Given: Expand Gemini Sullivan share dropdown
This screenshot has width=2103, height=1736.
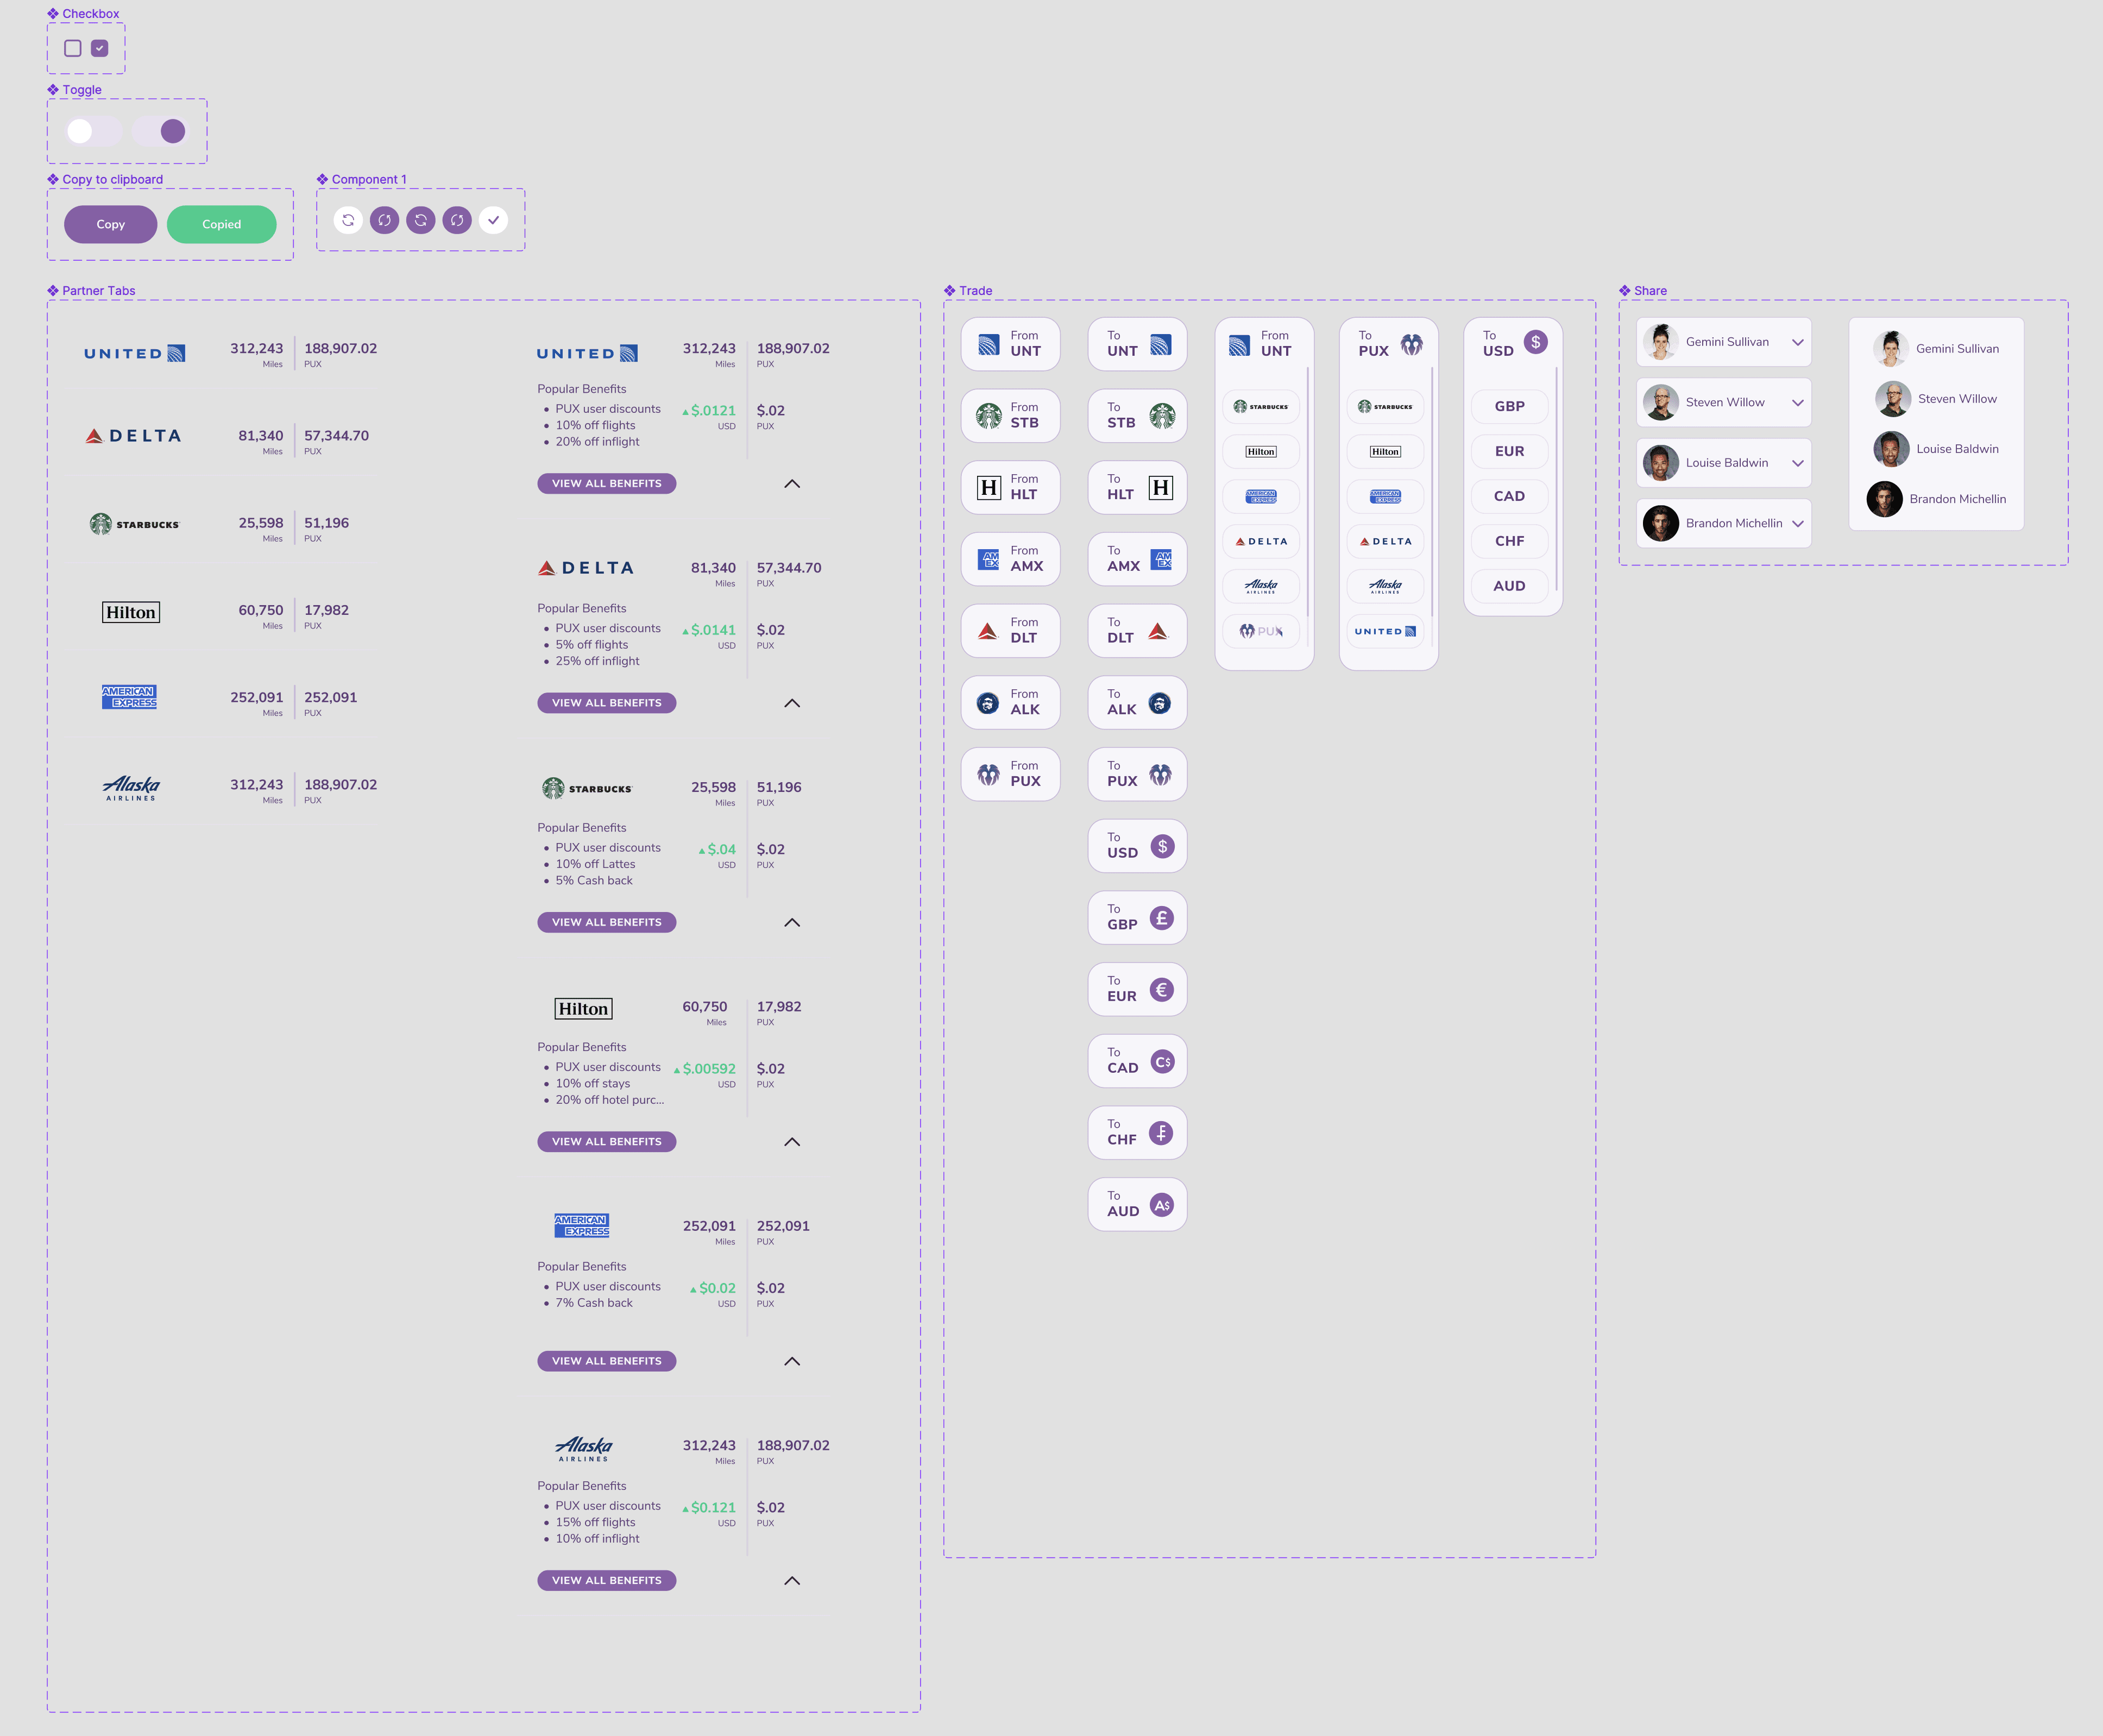Looking at the screenshot, I should 1797,342.
